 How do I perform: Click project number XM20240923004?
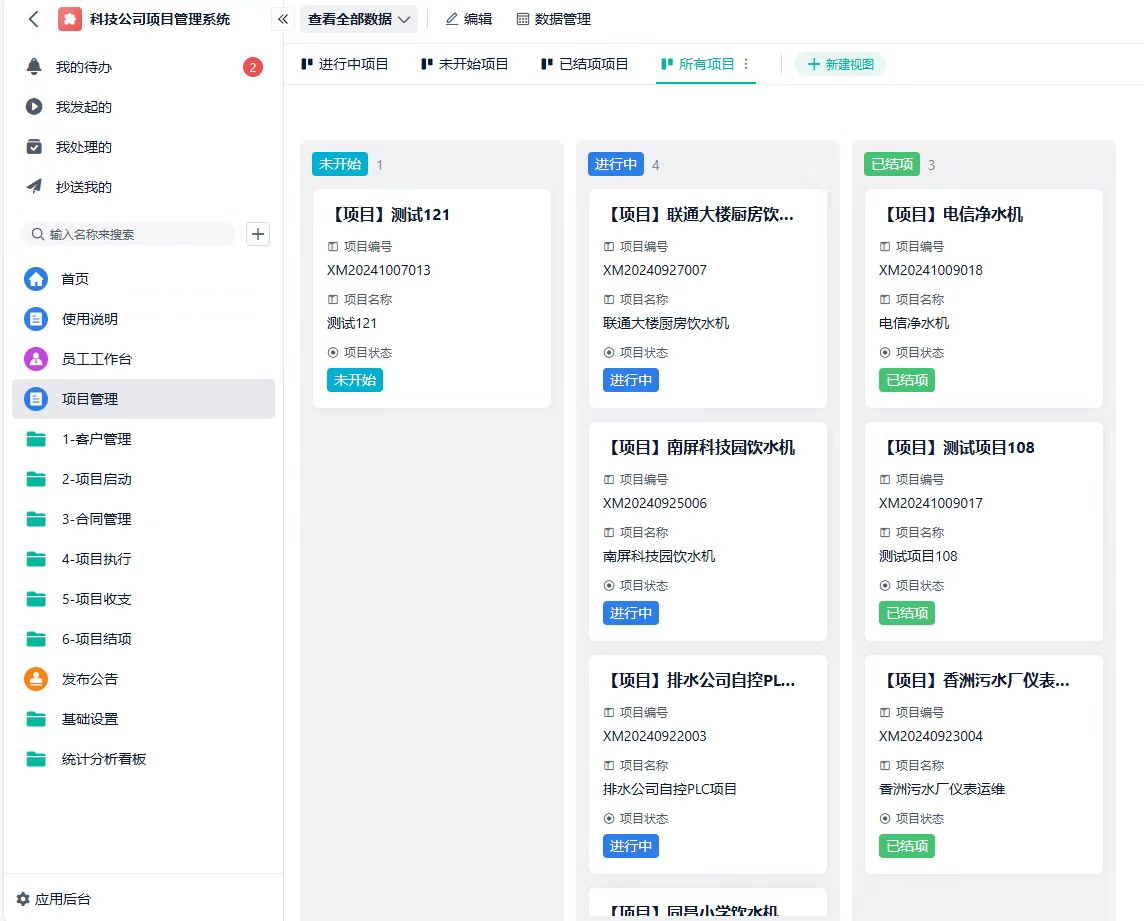pyautogui.click(x=930, y=736)
